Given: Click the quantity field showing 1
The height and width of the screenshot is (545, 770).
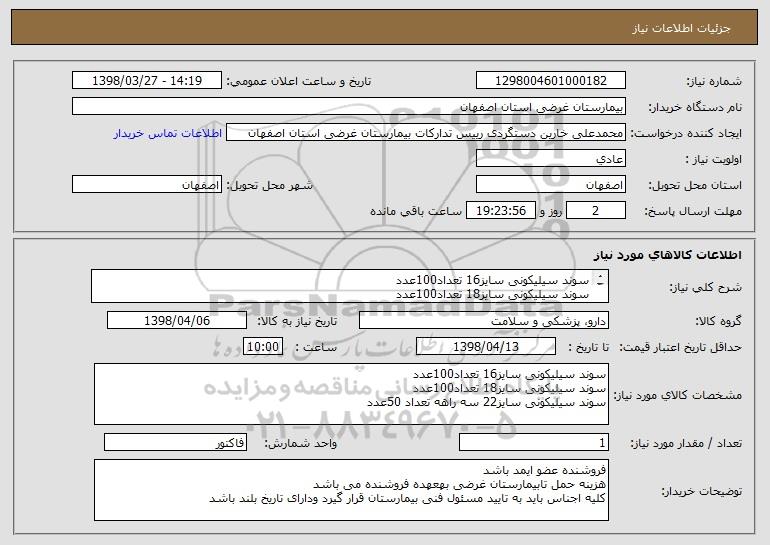Looking at the screenshot, I should point(534,442).
